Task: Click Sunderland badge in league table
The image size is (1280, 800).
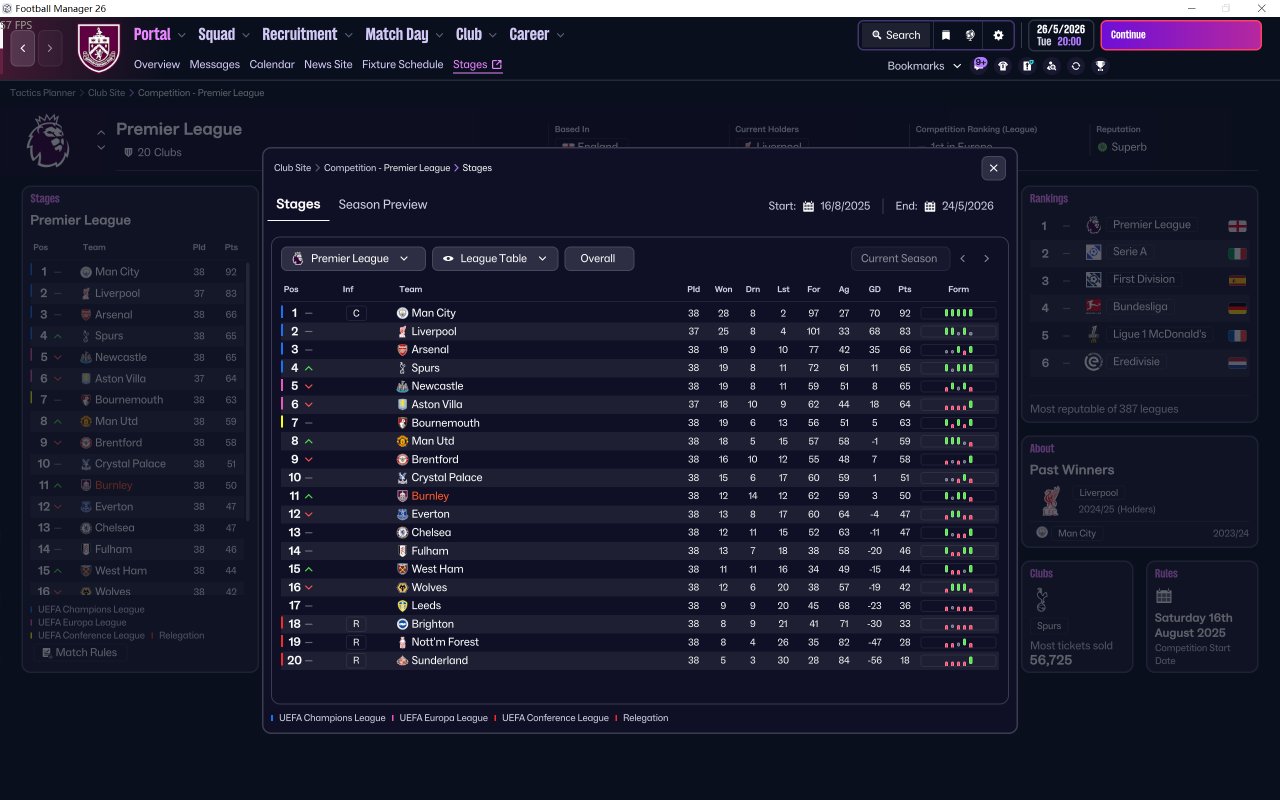Action: coord(402,661)
